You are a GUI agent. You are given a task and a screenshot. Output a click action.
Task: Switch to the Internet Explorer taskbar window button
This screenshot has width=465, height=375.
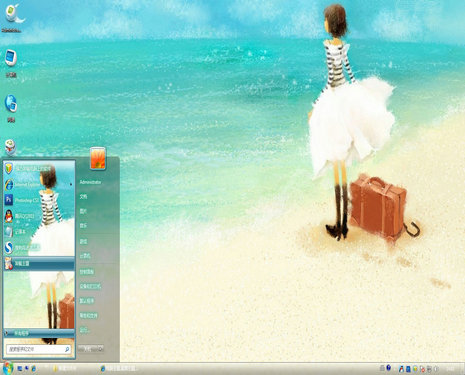tap(119, 369)
